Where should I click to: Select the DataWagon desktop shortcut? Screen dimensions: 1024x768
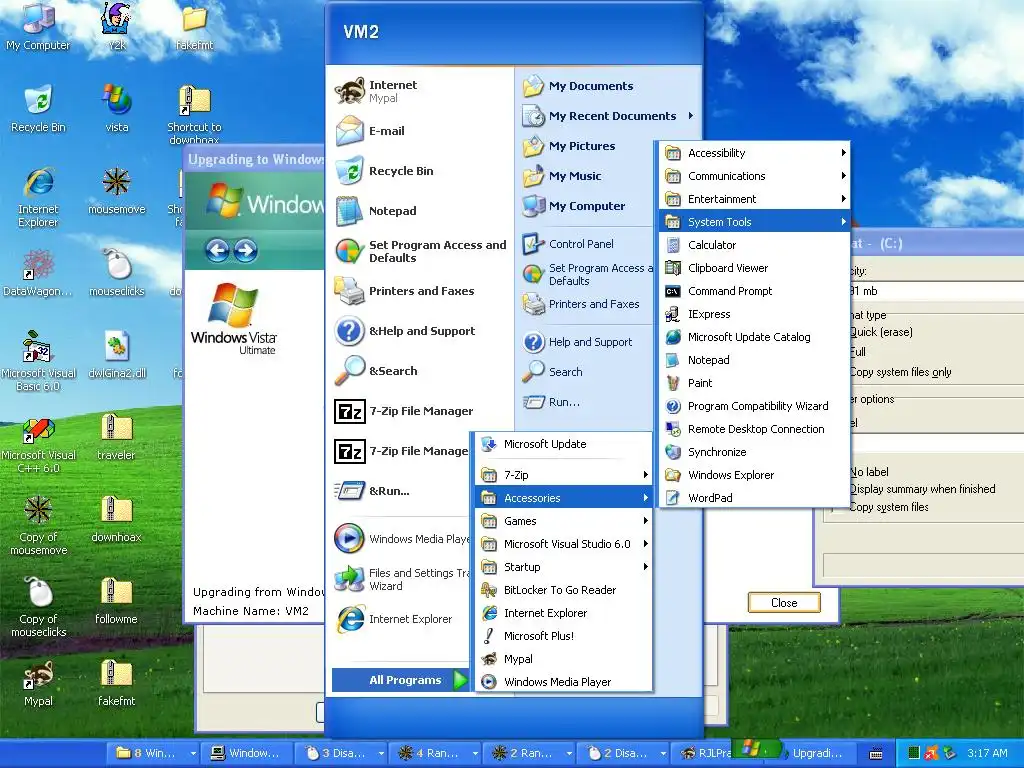pos(38,273)
